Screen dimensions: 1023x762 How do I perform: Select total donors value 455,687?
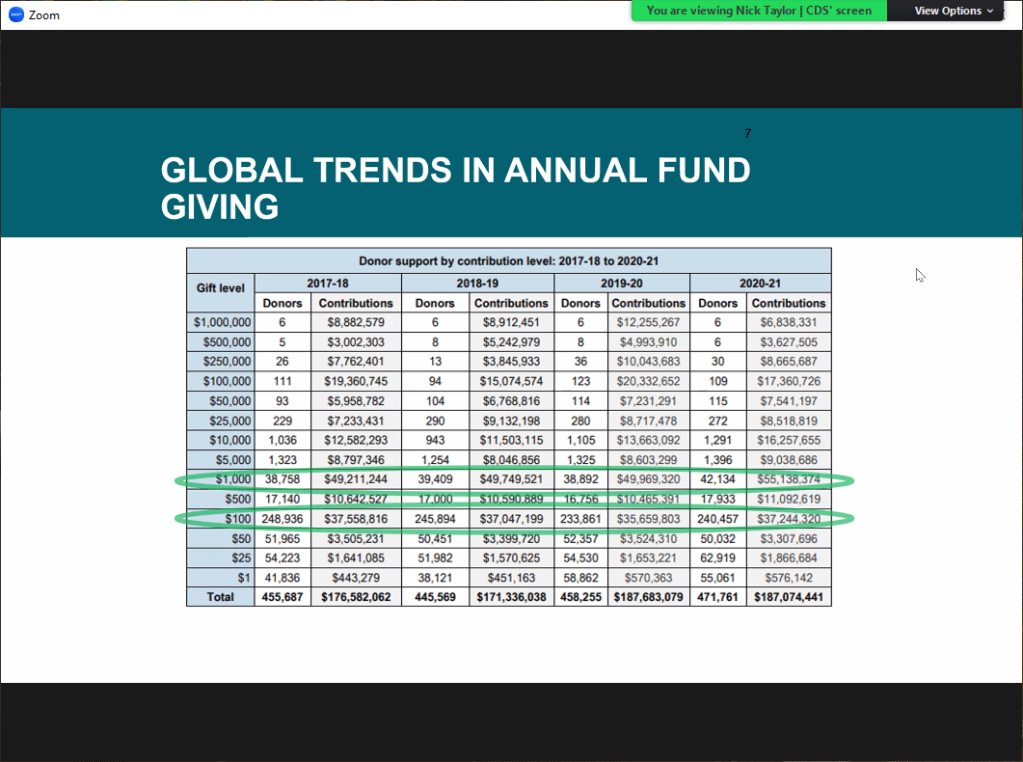283,597
